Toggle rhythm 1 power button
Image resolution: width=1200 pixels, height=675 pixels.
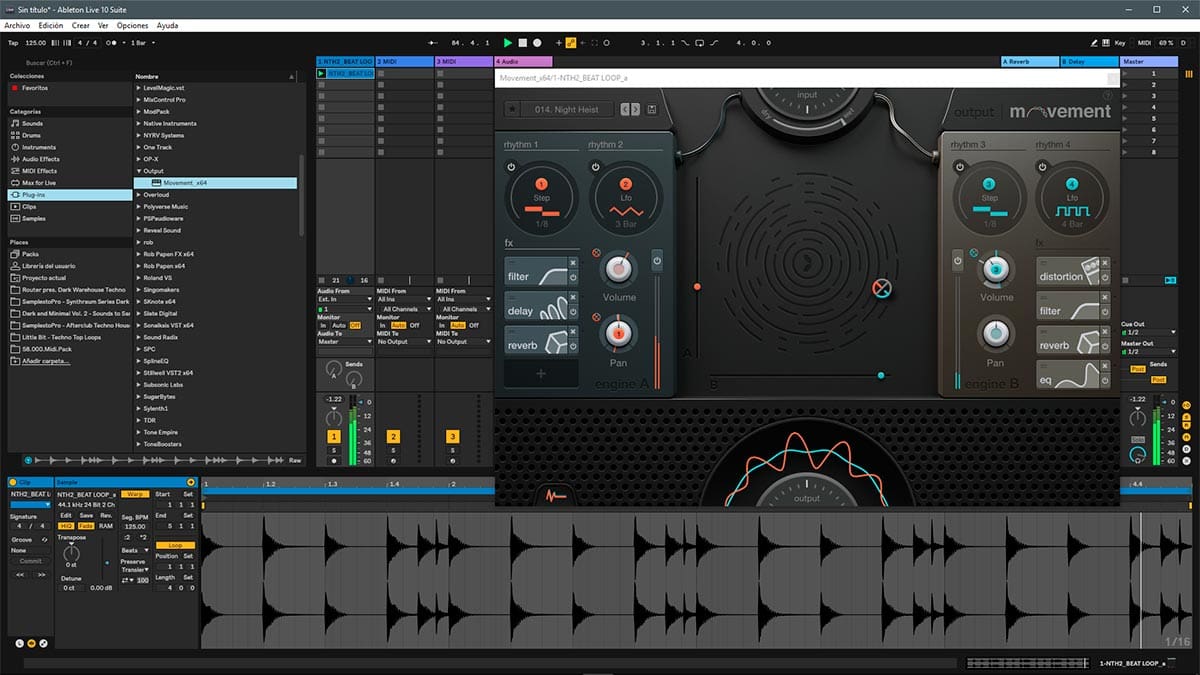point(511,166)
